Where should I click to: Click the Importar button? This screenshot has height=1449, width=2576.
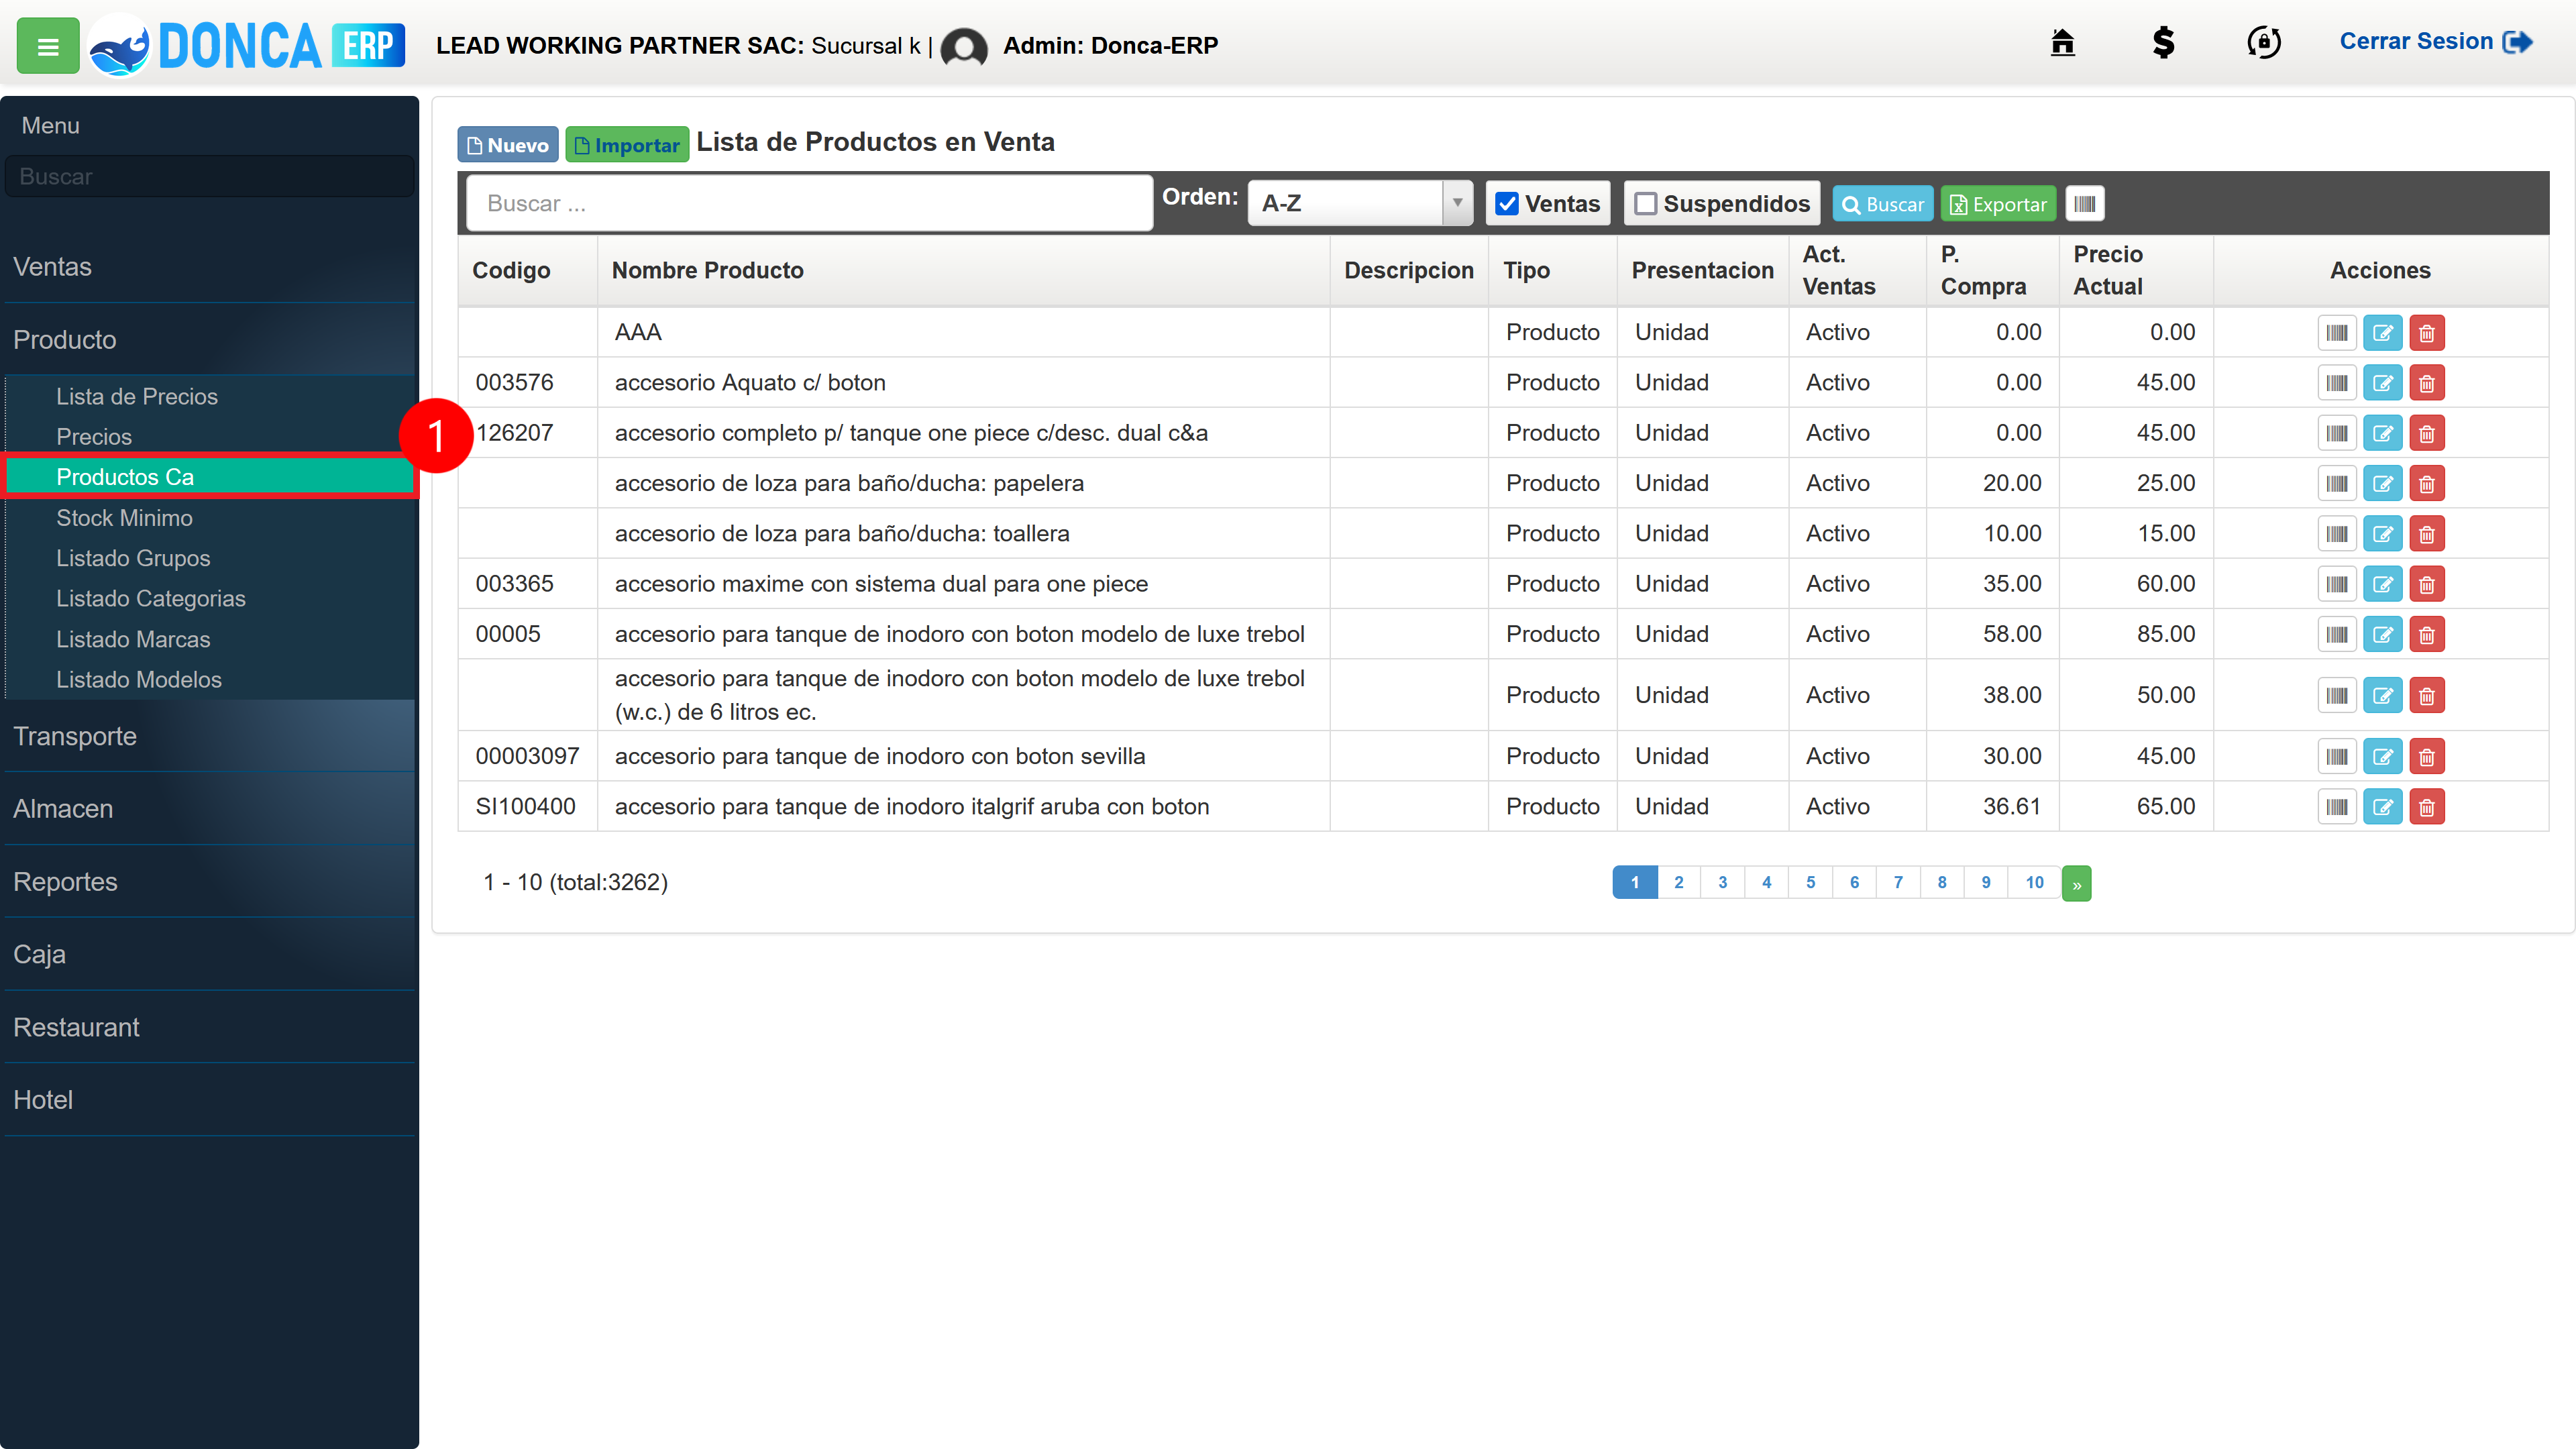(x=627, y=145)
